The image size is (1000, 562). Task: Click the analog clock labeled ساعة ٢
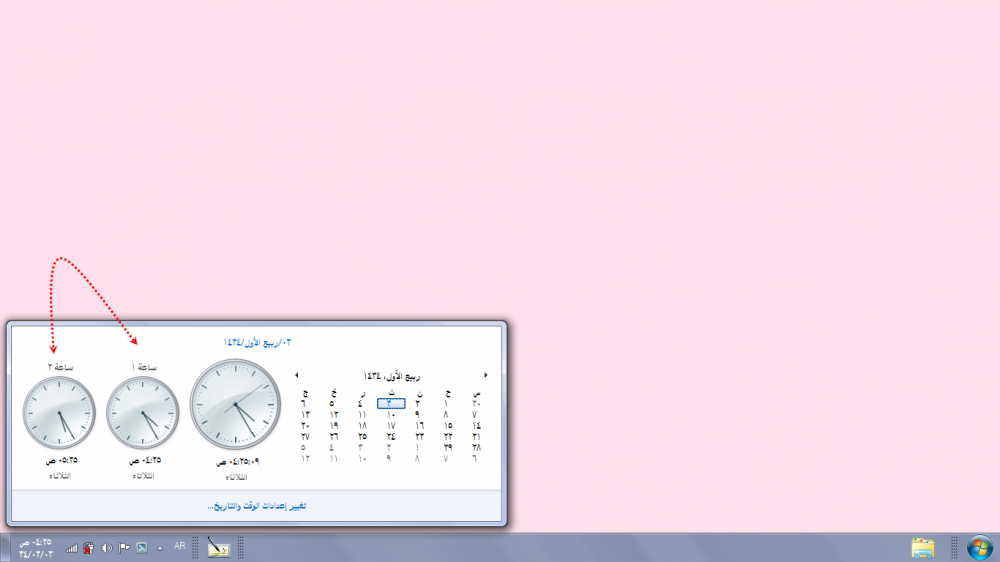coord(59,413)
